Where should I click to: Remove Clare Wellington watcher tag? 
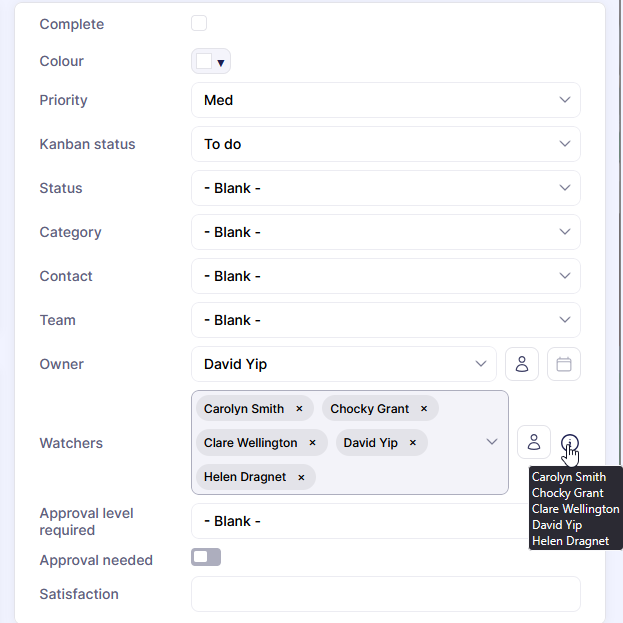pyautogui.click(x=312, y=443)
